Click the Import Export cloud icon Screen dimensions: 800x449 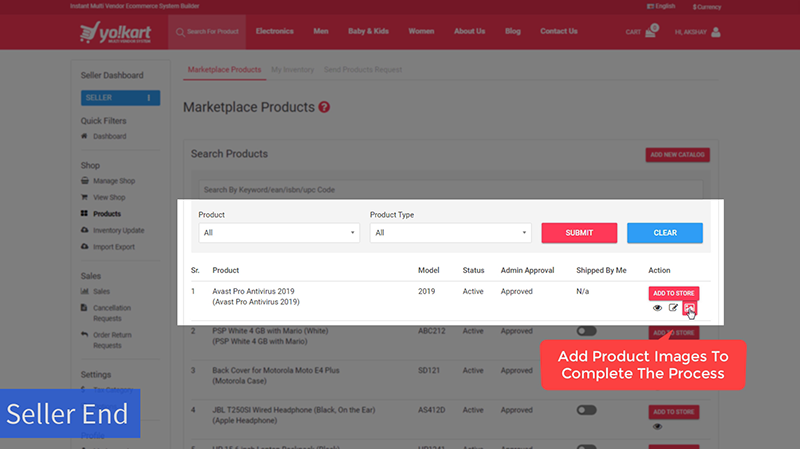point(84,246)
